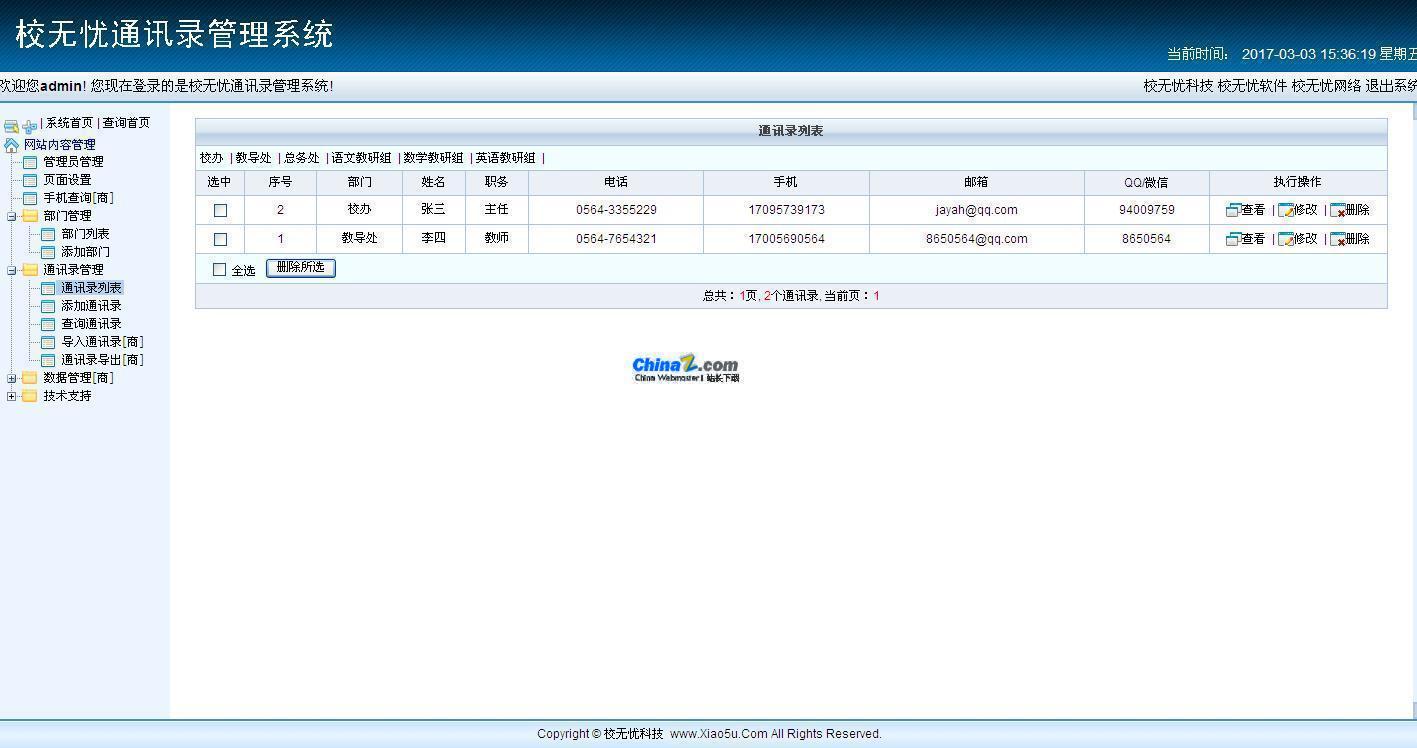The height and width of the screenshot is (748, 1417).
Task: Tick the checkbox in 张三's row
Action: (220, 210)
